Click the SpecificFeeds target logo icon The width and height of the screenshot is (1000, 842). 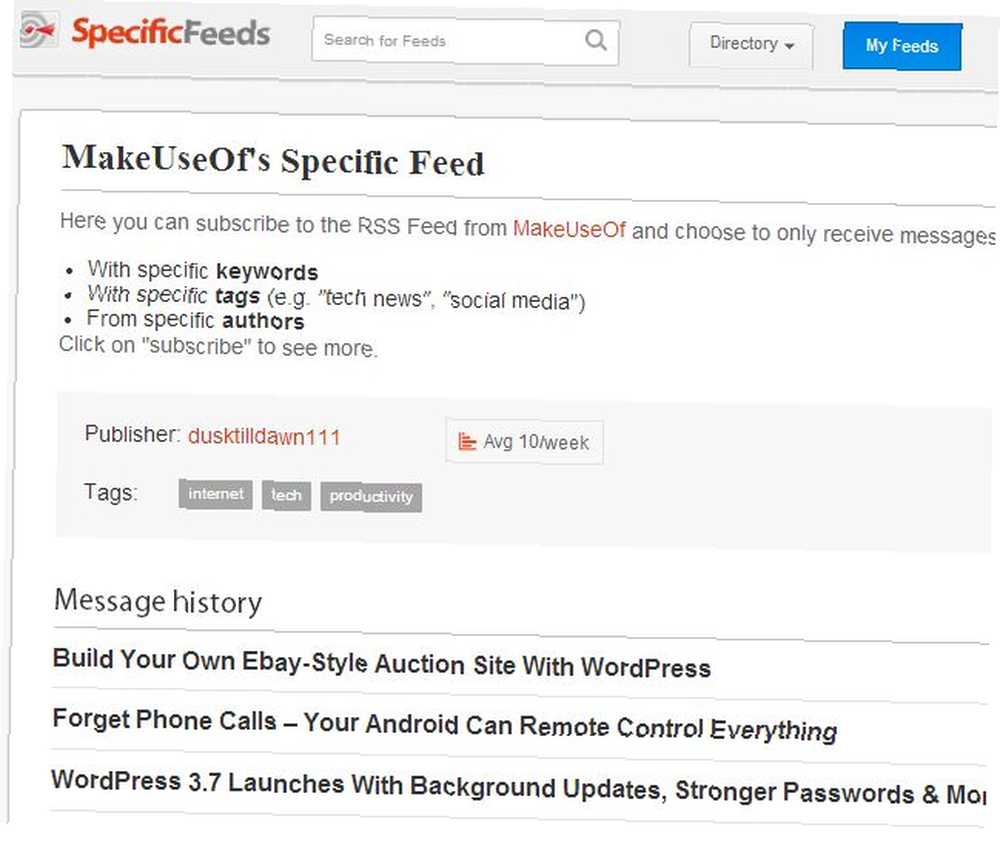pyautogui.click(x=38, y=29)
